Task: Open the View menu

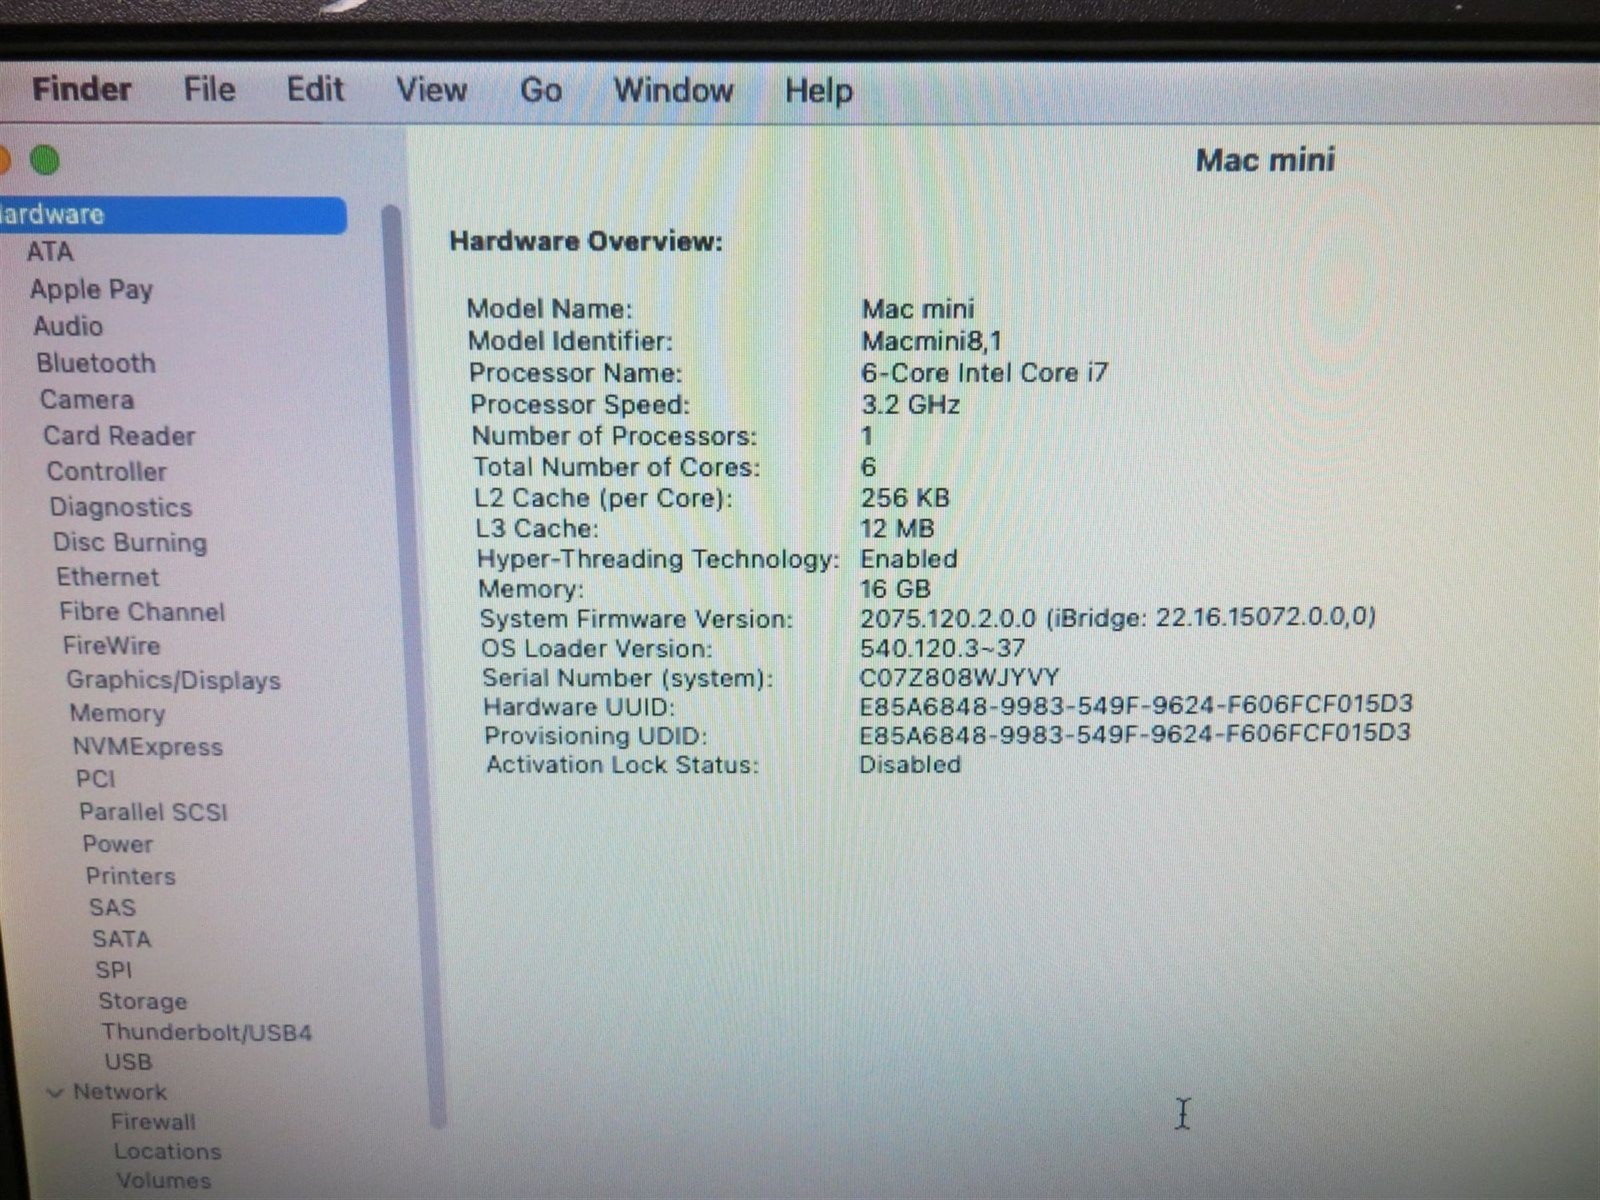Action: point(431,90)
